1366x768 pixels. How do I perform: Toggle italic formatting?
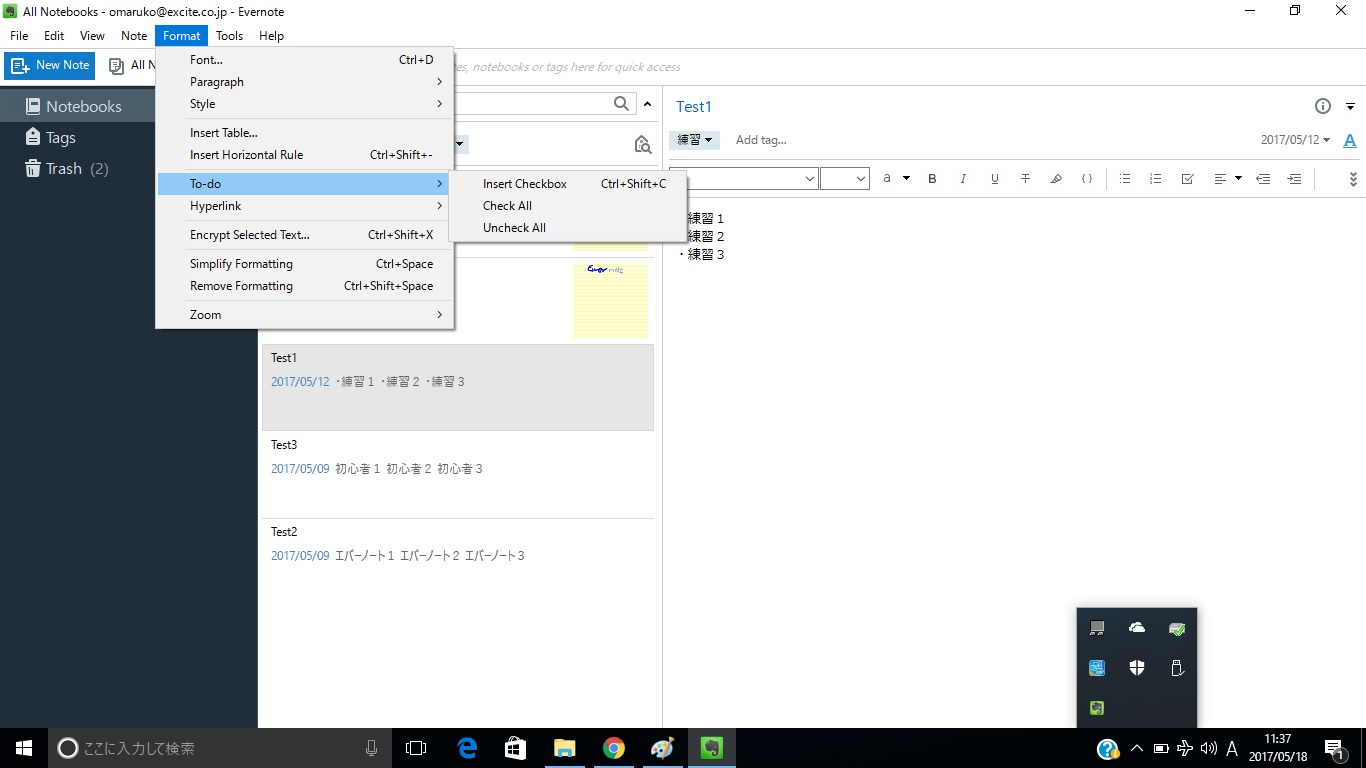coord(963,179)
